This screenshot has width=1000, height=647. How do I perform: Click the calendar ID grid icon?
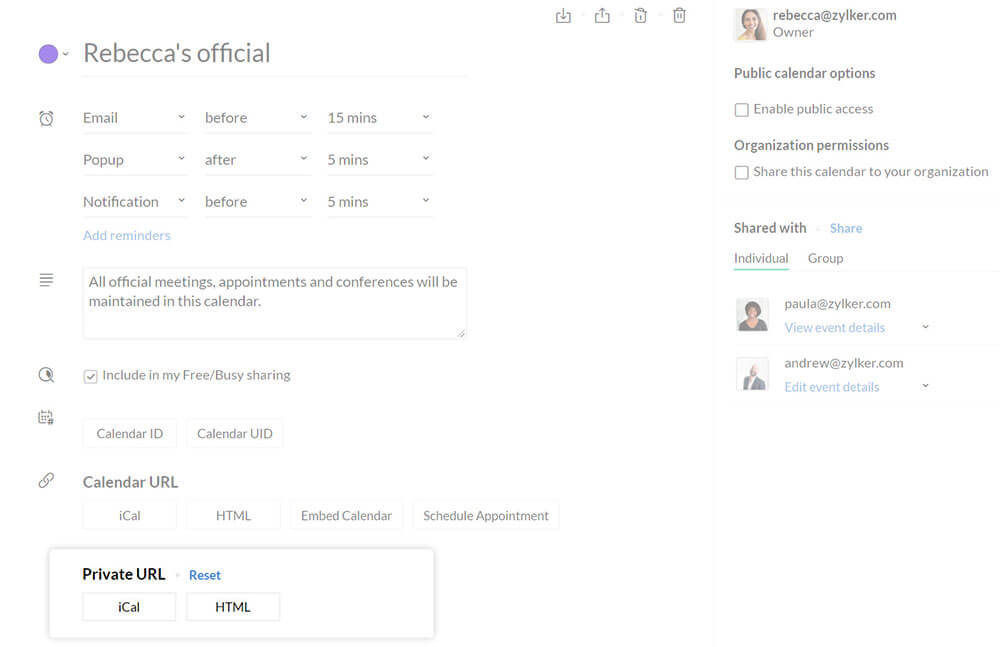[46, 417]
